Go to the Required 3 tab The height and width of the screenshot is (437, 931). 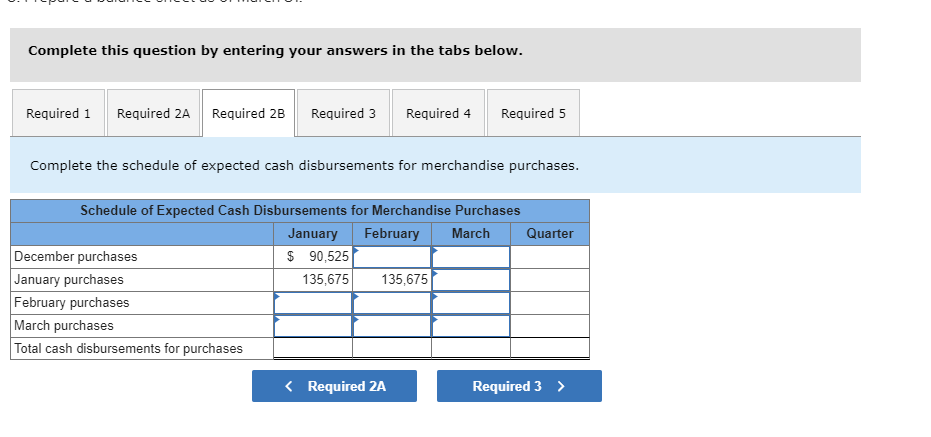343,113
